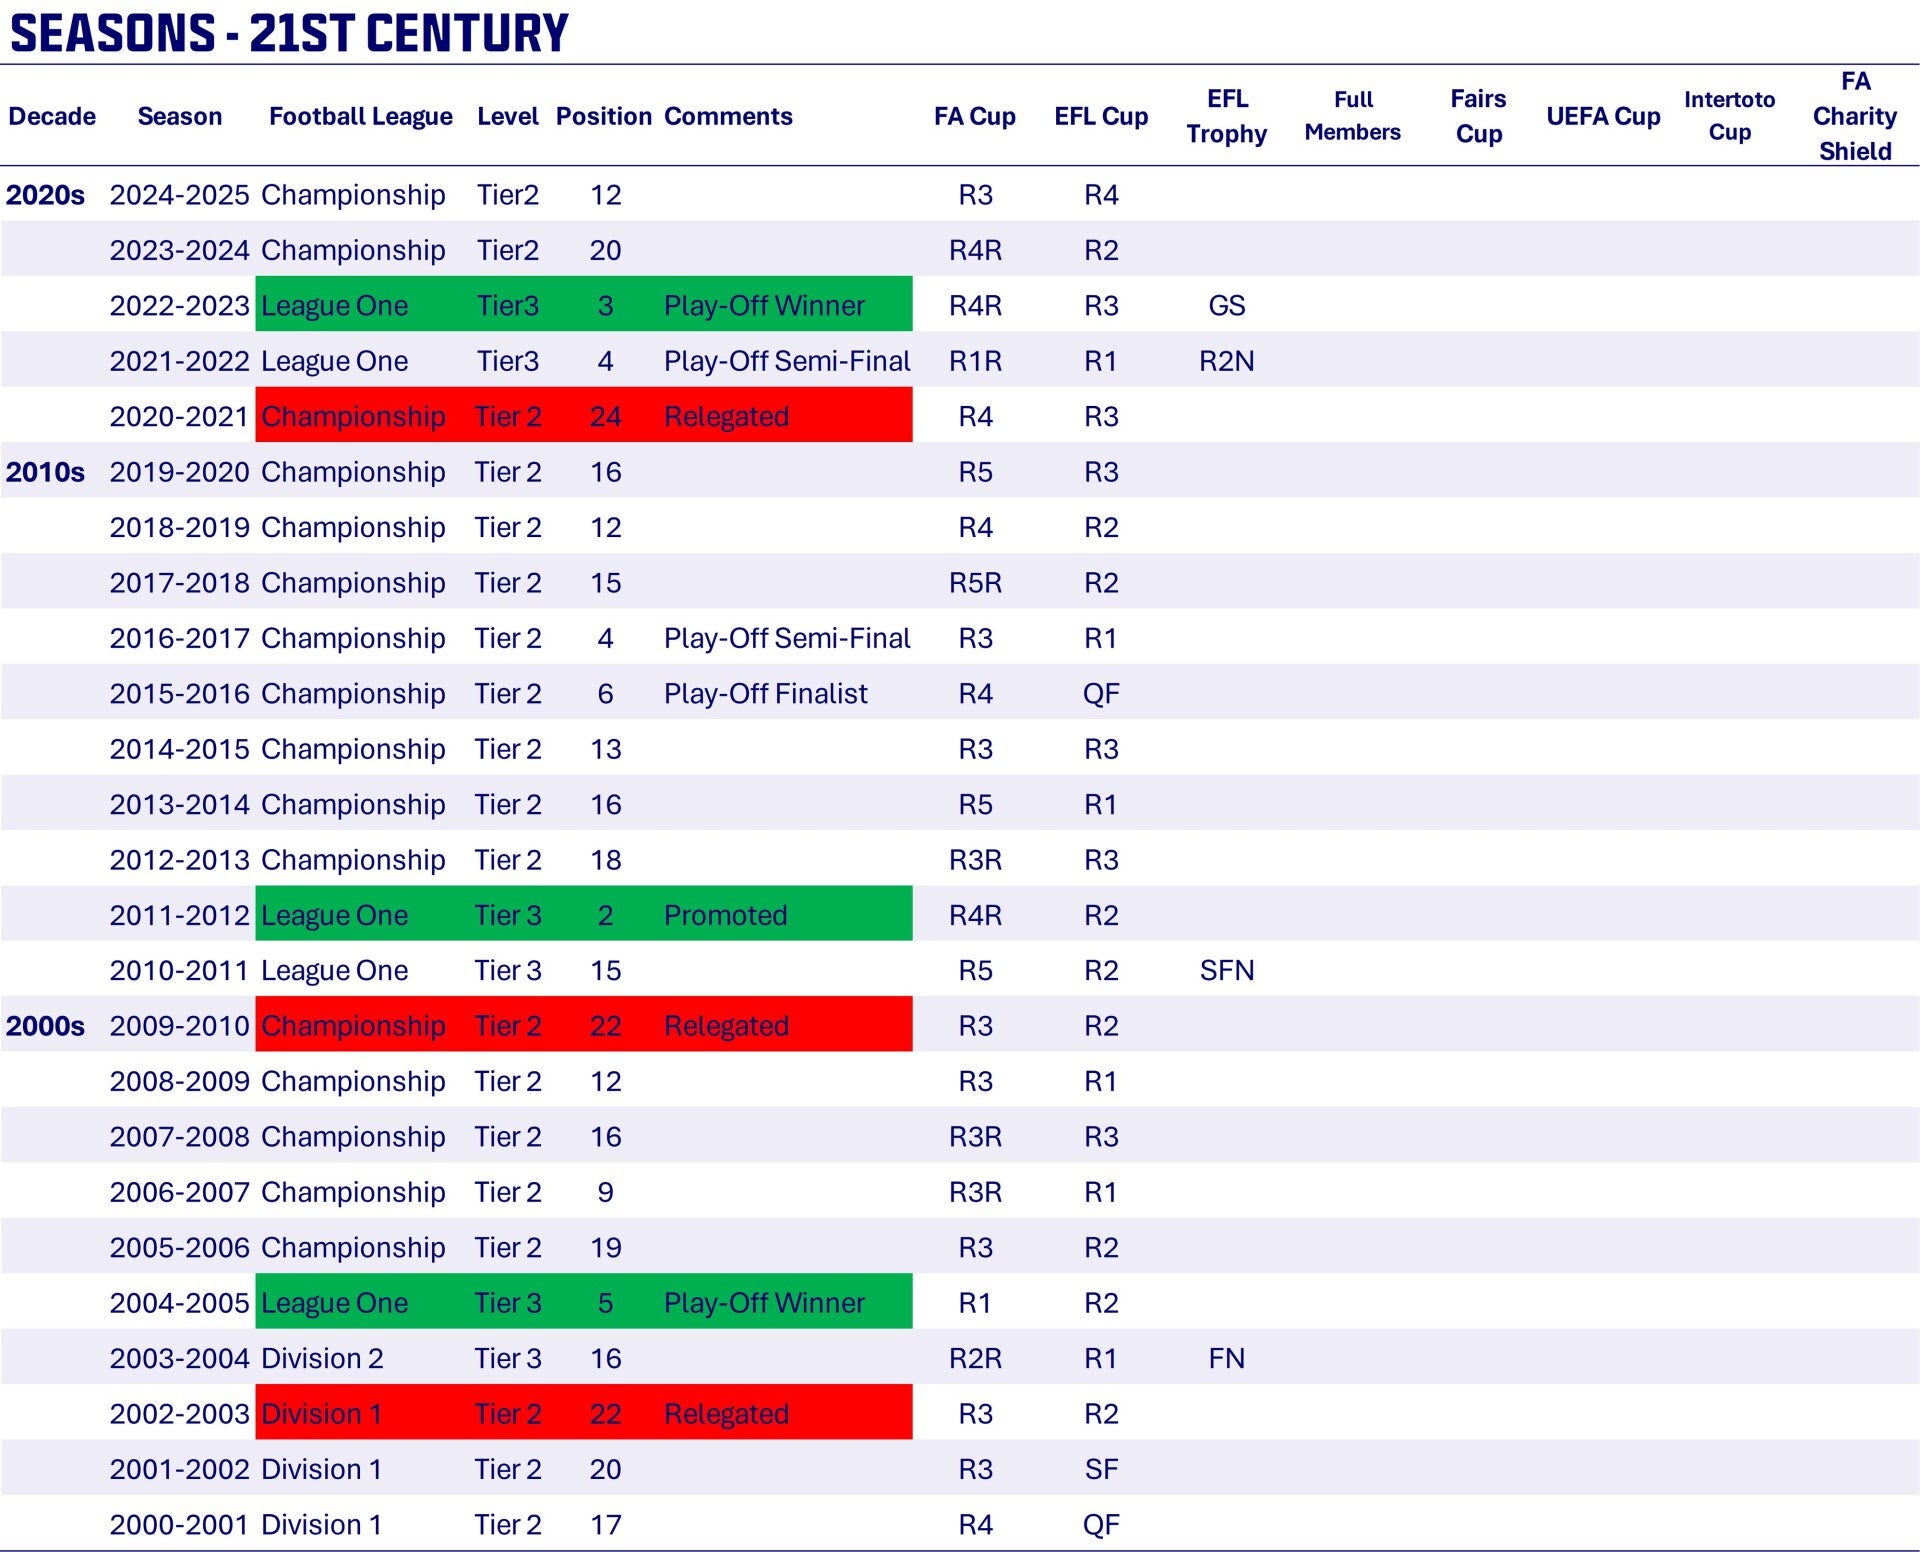Viewport: 1920px width, 1552px height.
Task: Click the 2008-2009 season cell
Action: pos(180,1081)
